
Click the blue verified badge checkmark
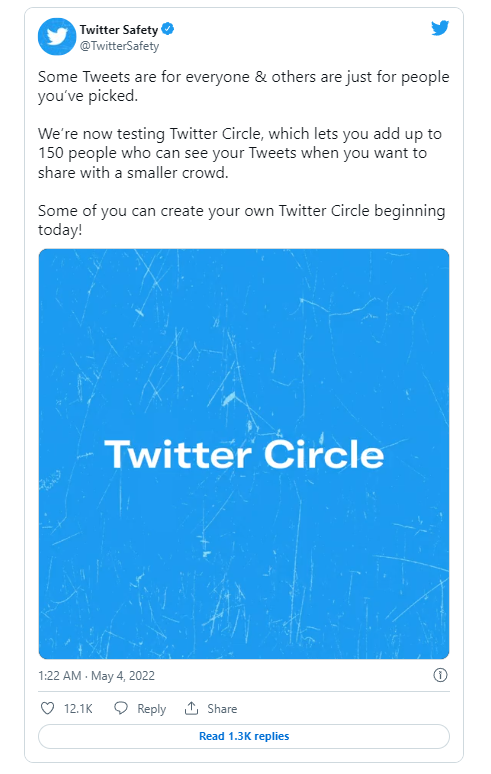168,29
